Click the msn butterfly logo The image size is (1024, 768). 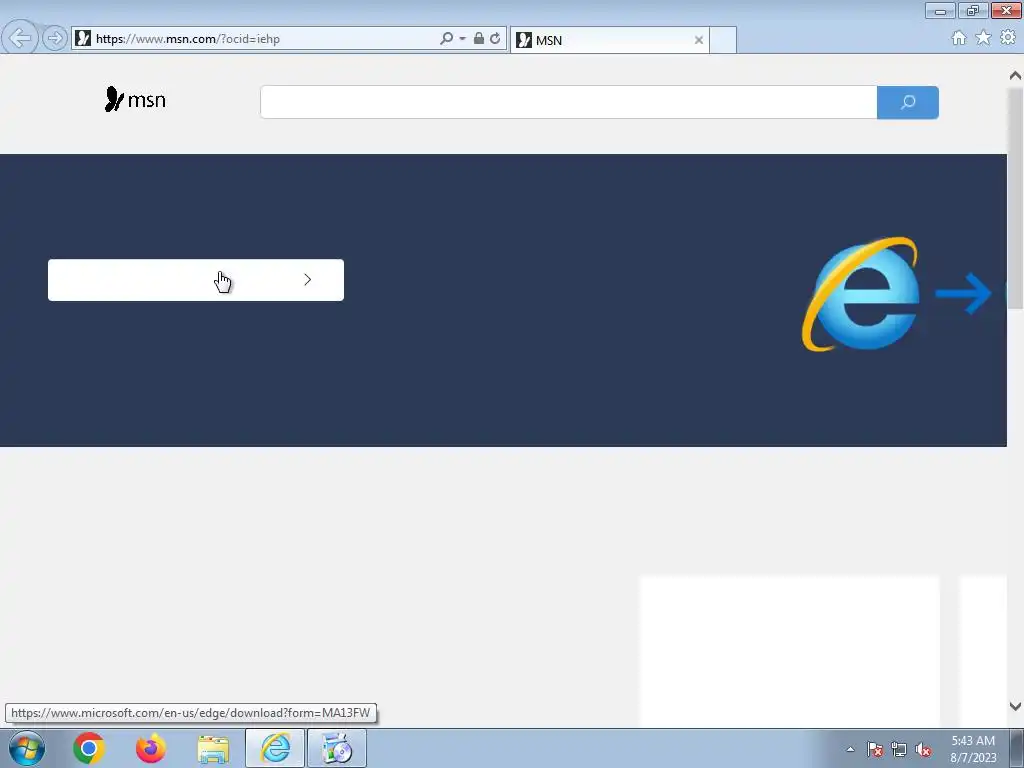[x=135, y=99]
